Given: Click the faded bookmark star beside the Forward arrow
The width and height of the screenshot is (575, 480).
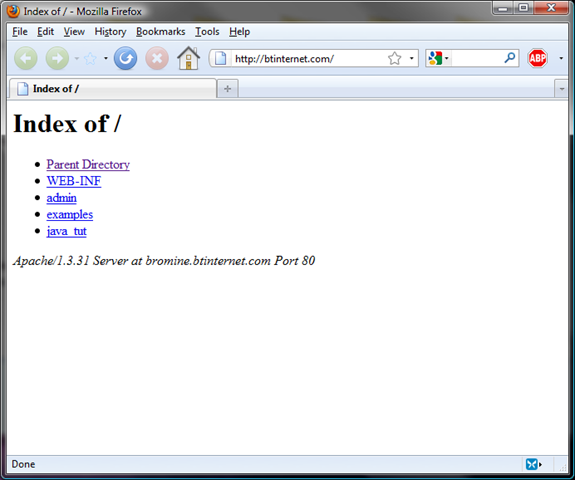Looking at the screenshot, I should click(x=90, y=58).
